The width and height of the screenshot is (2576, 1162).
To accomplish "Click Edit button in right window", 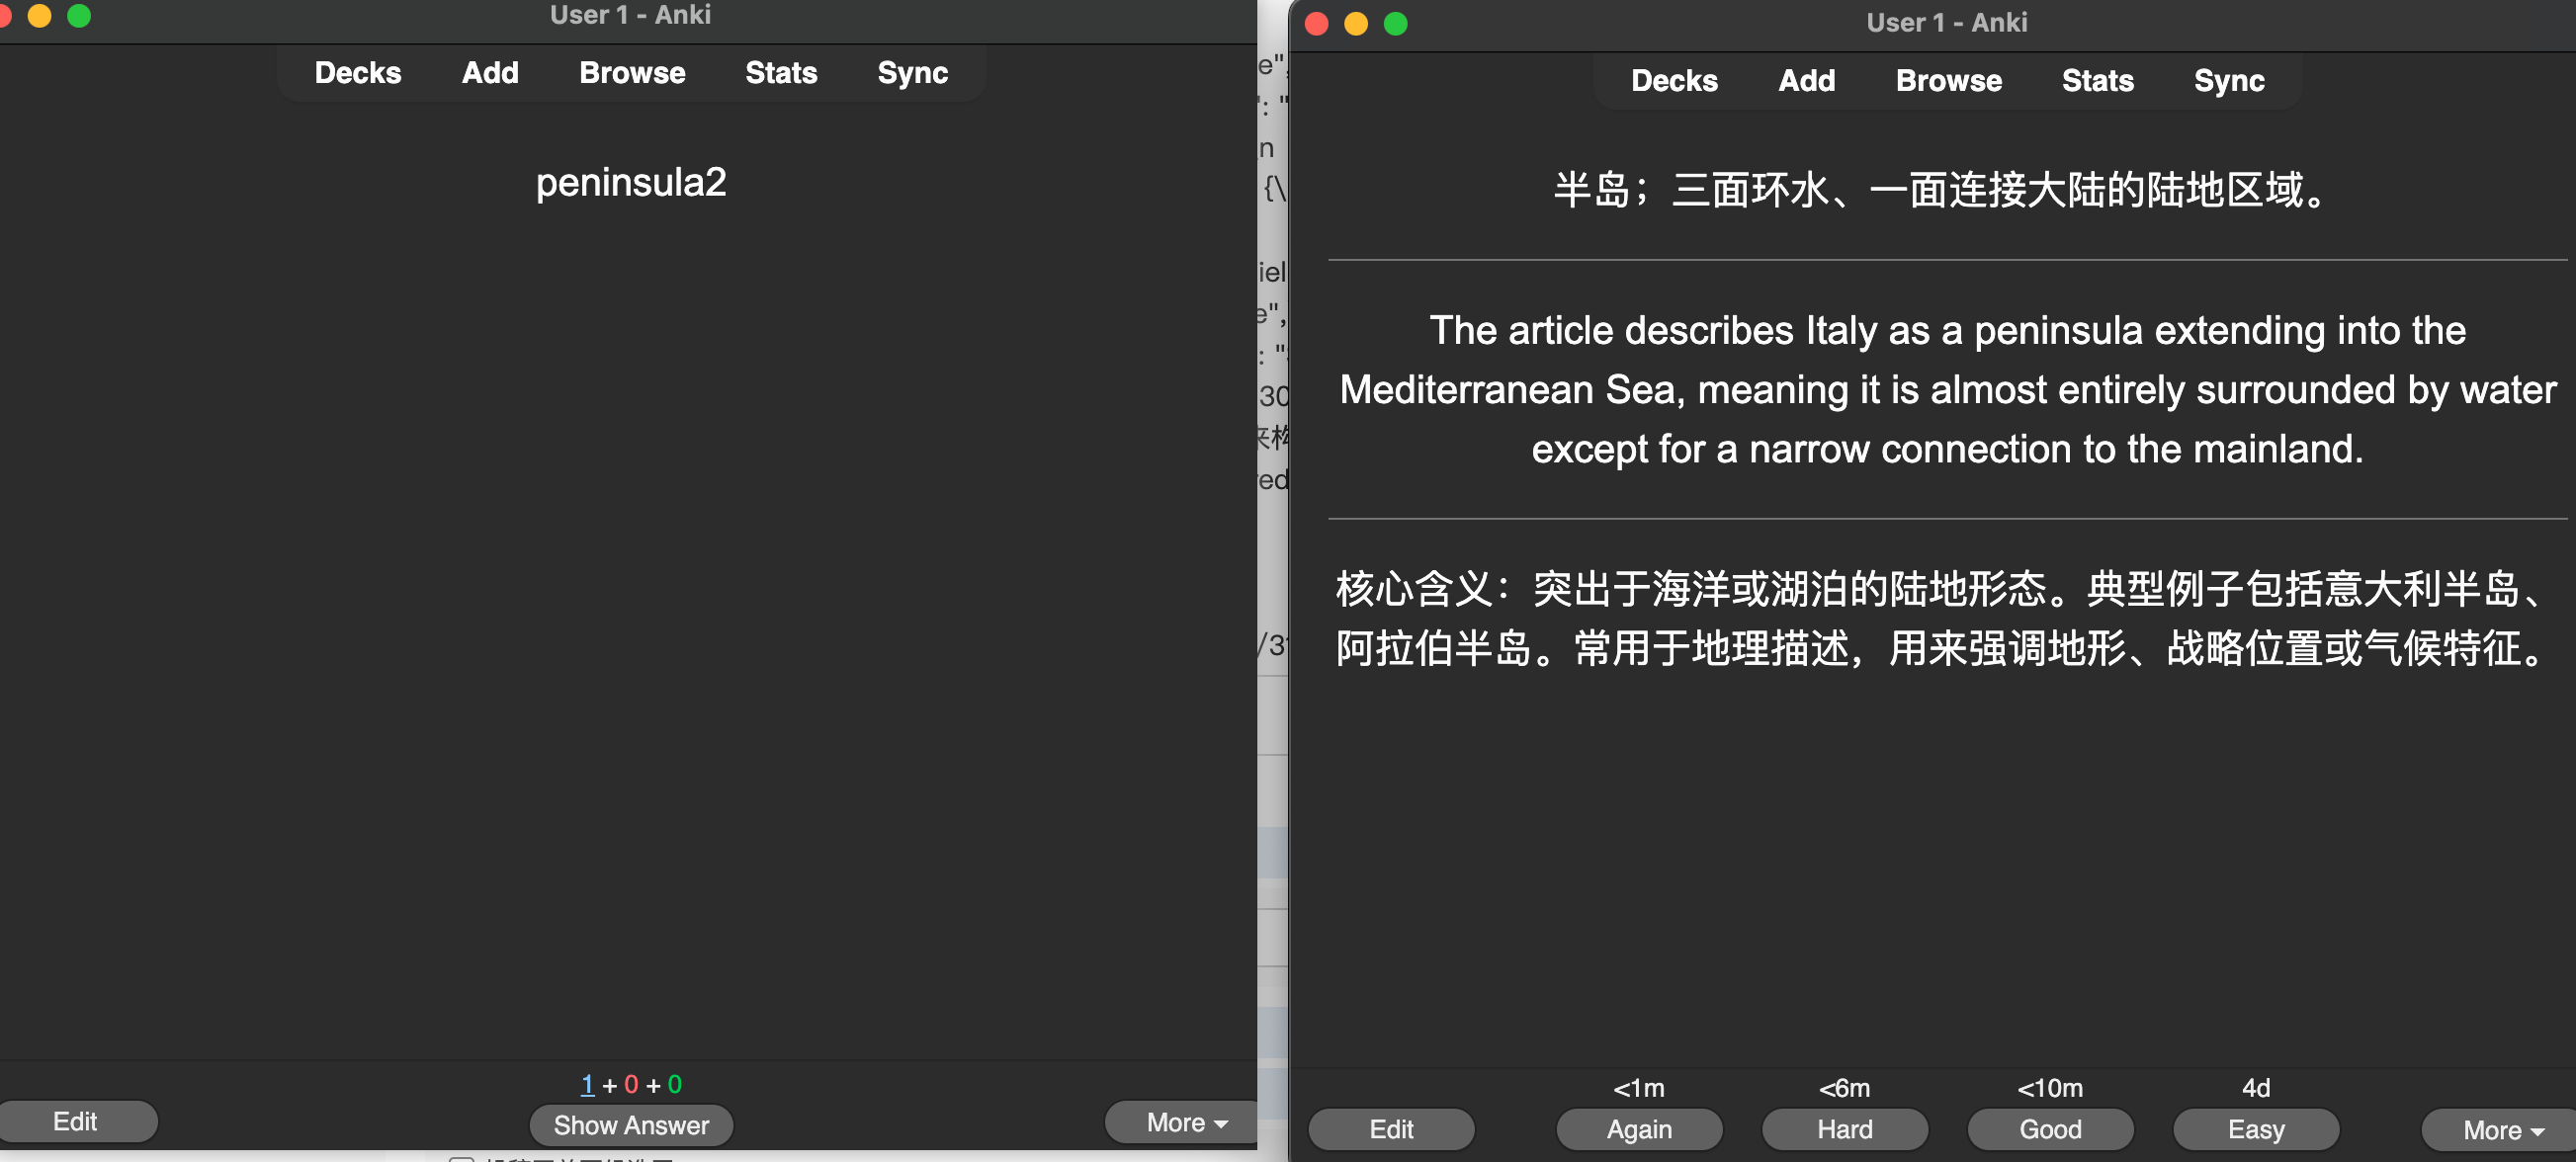I will click(x=1390, y=1129).
